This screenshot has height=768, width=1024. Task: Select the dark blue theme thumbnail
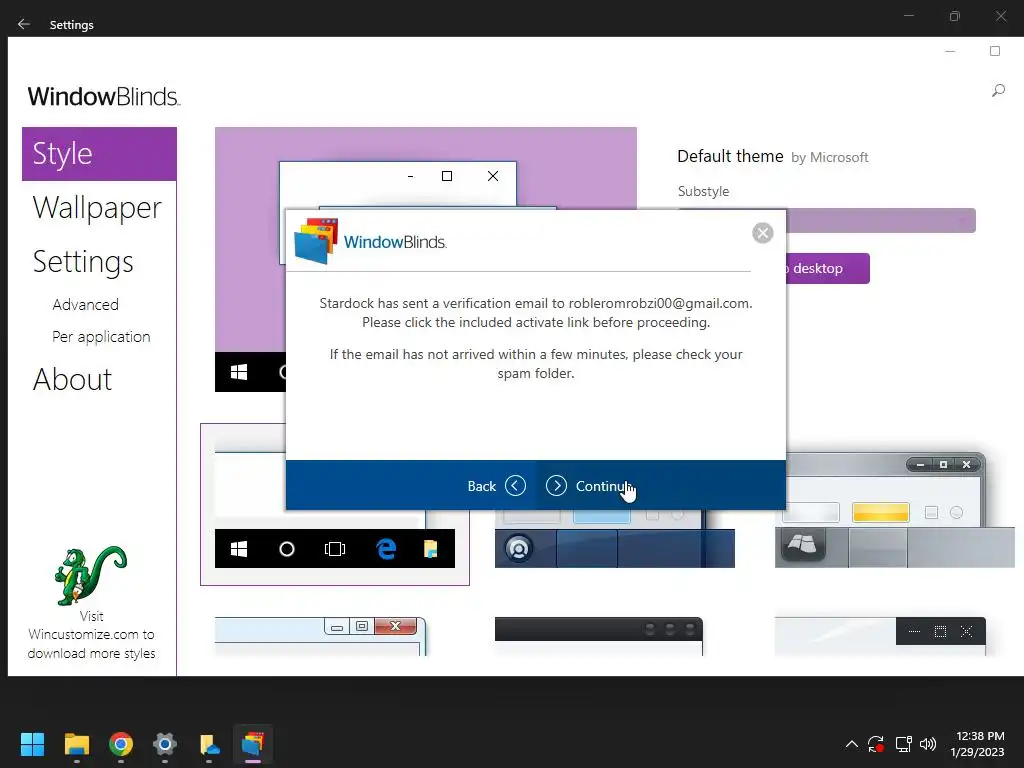615,538
